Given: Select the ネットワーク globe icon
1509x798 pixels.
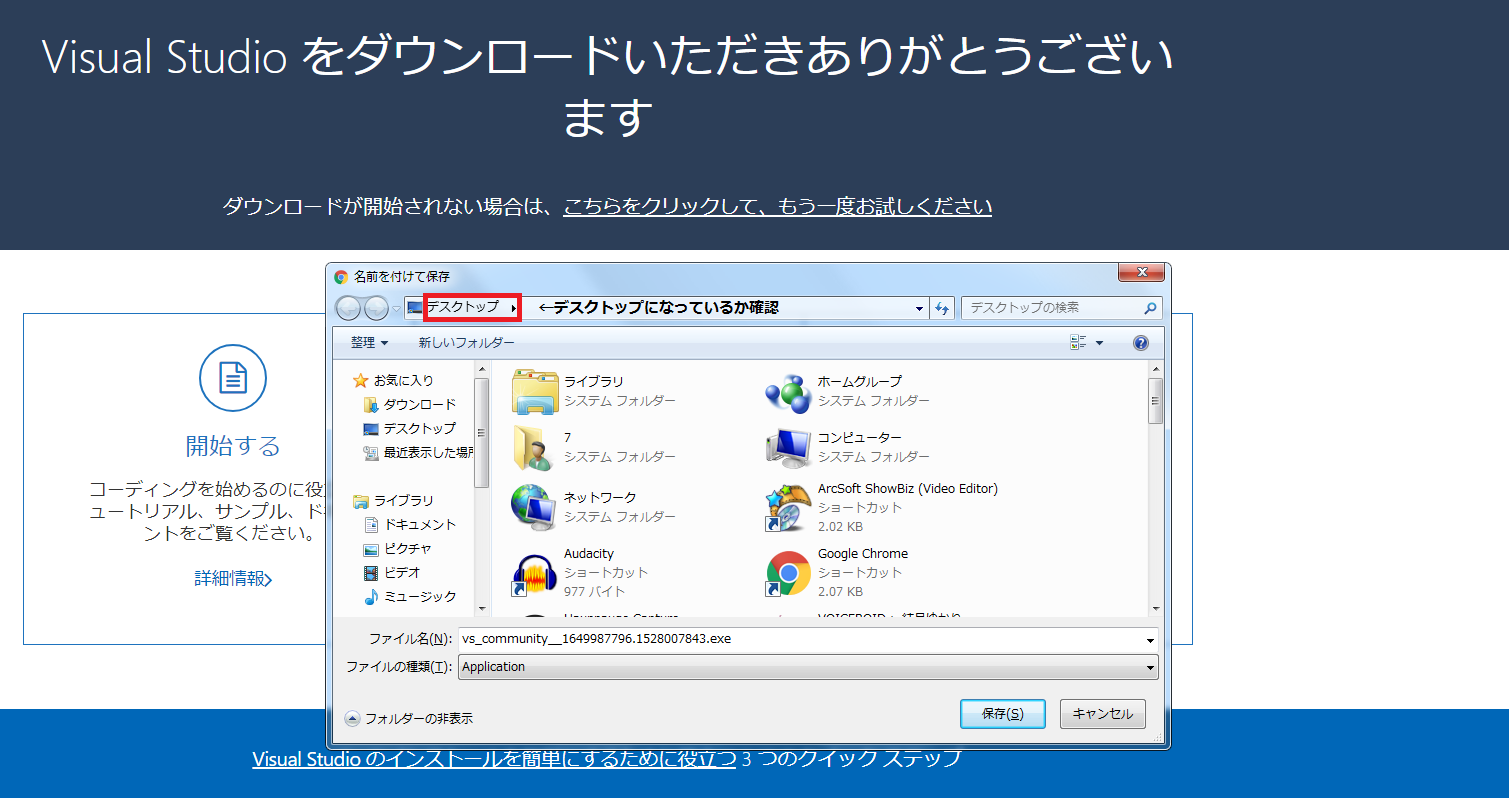Looking at the screenshot, I should tap(535, 507).
